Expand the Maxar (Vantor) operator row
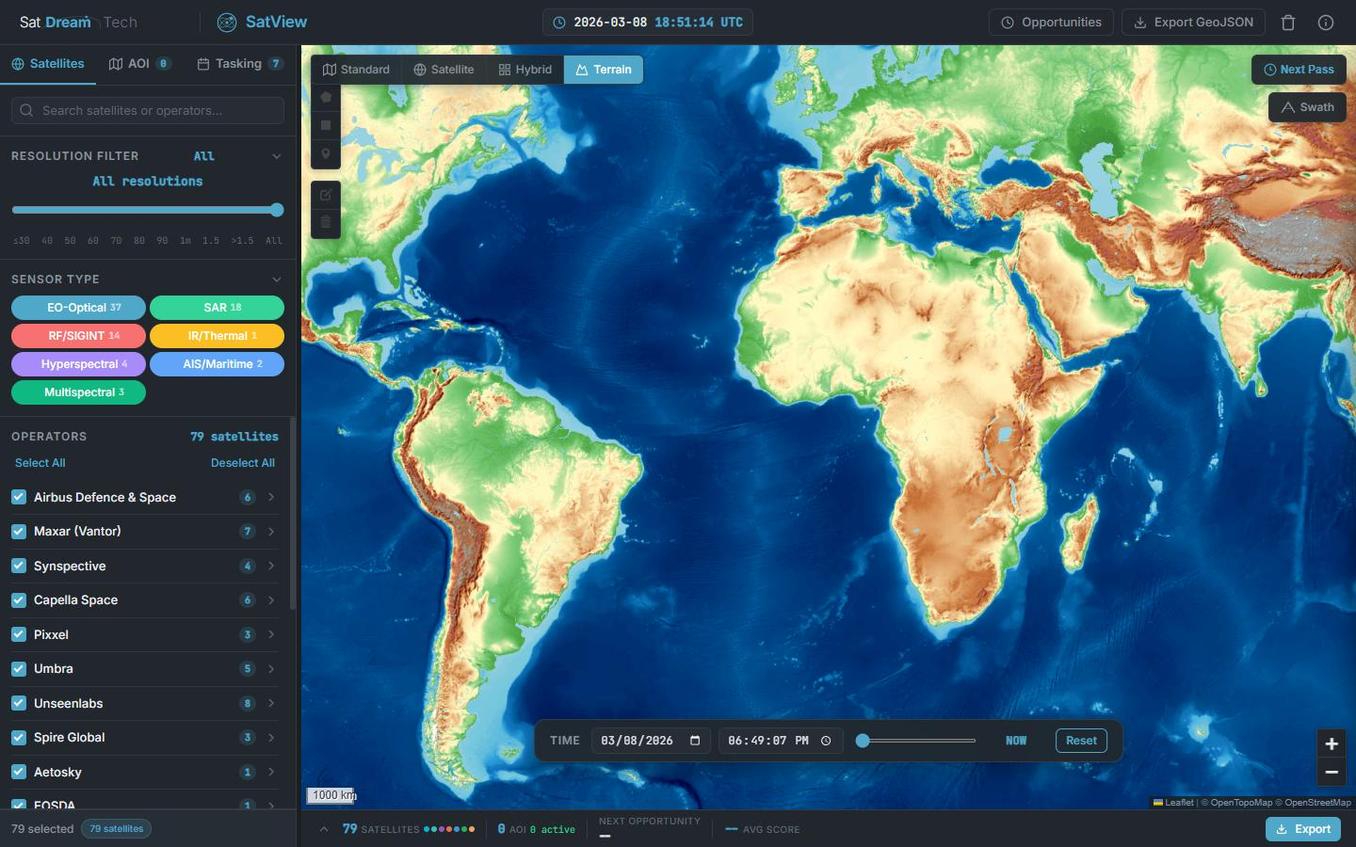Screen dimensions: 1356x847 271,531
